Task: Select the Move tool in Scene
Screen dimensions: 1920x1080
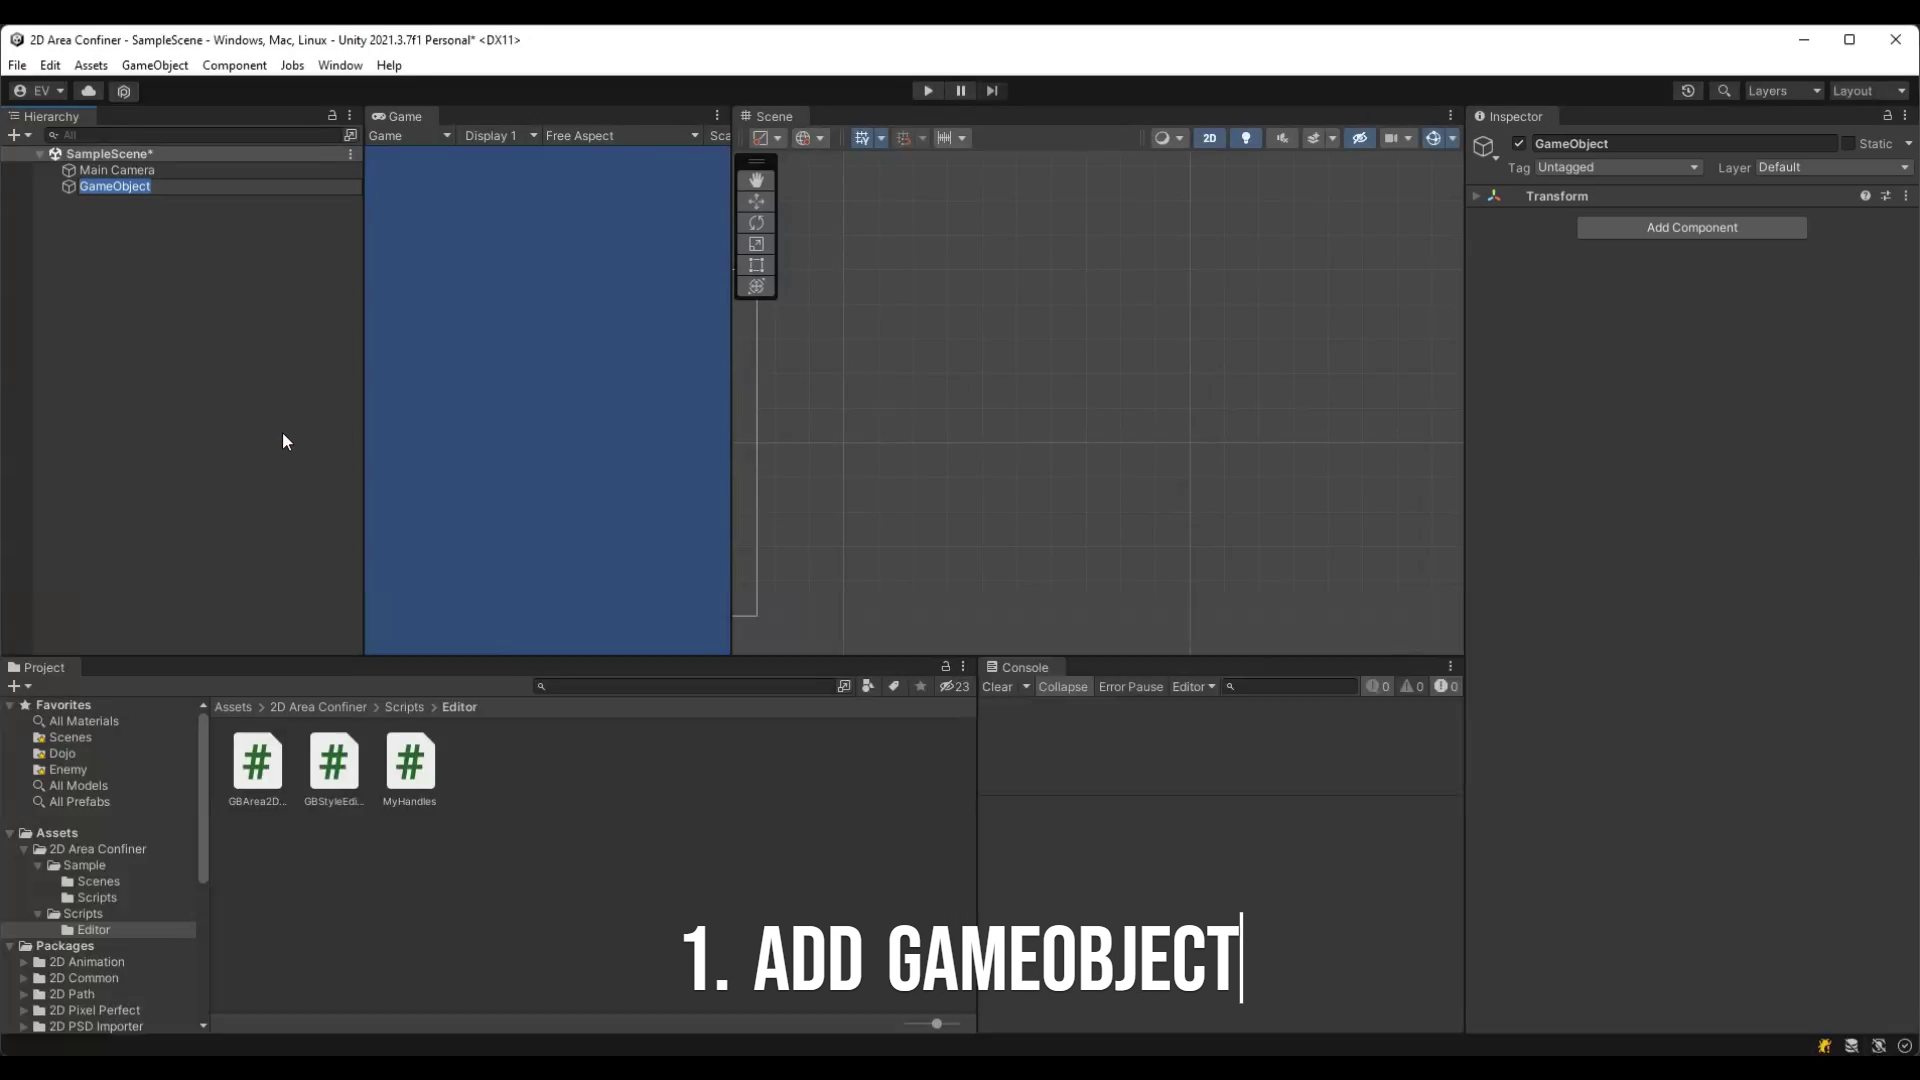Action: coord(756,201)
